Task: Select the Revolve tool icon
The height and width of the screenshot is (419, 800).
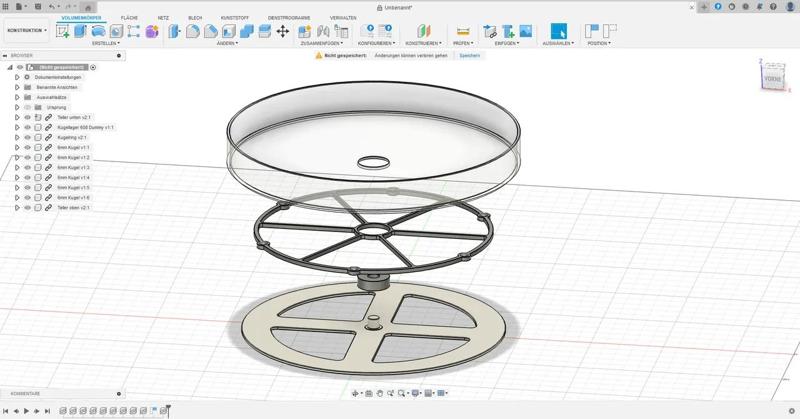Action: (98, 31)
